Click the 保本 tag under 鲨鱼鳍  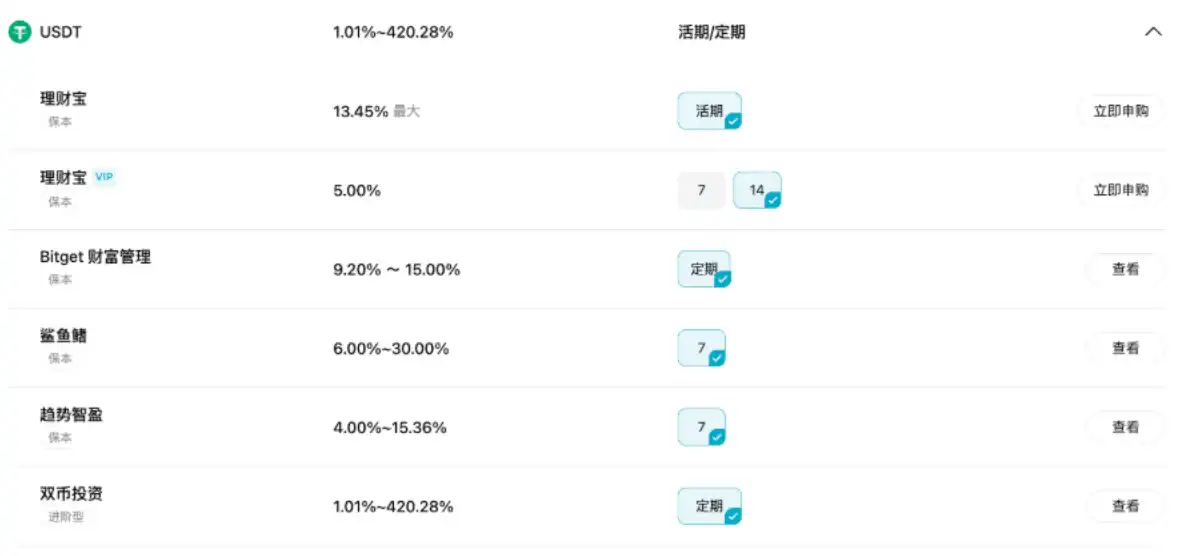[x=60, y=358]
